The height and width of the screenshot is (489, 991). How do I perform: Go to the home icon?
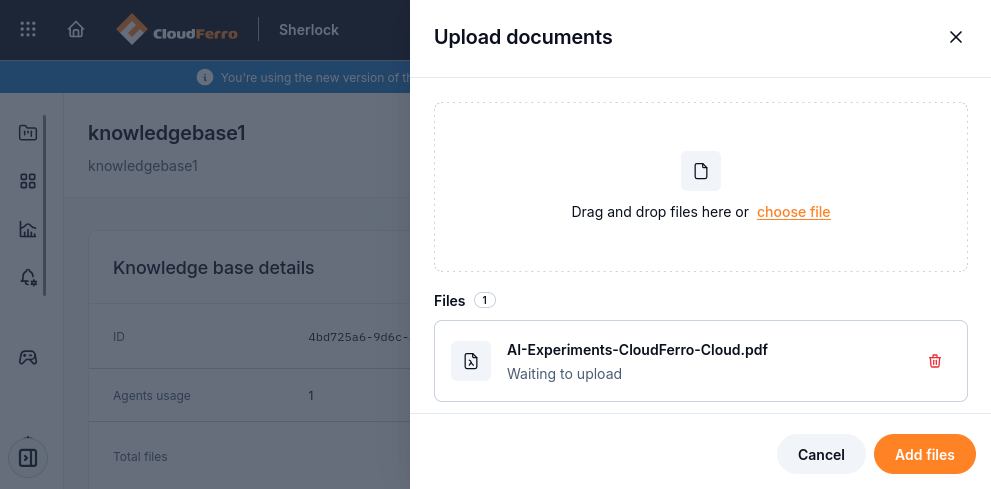[x=76, y=30]
